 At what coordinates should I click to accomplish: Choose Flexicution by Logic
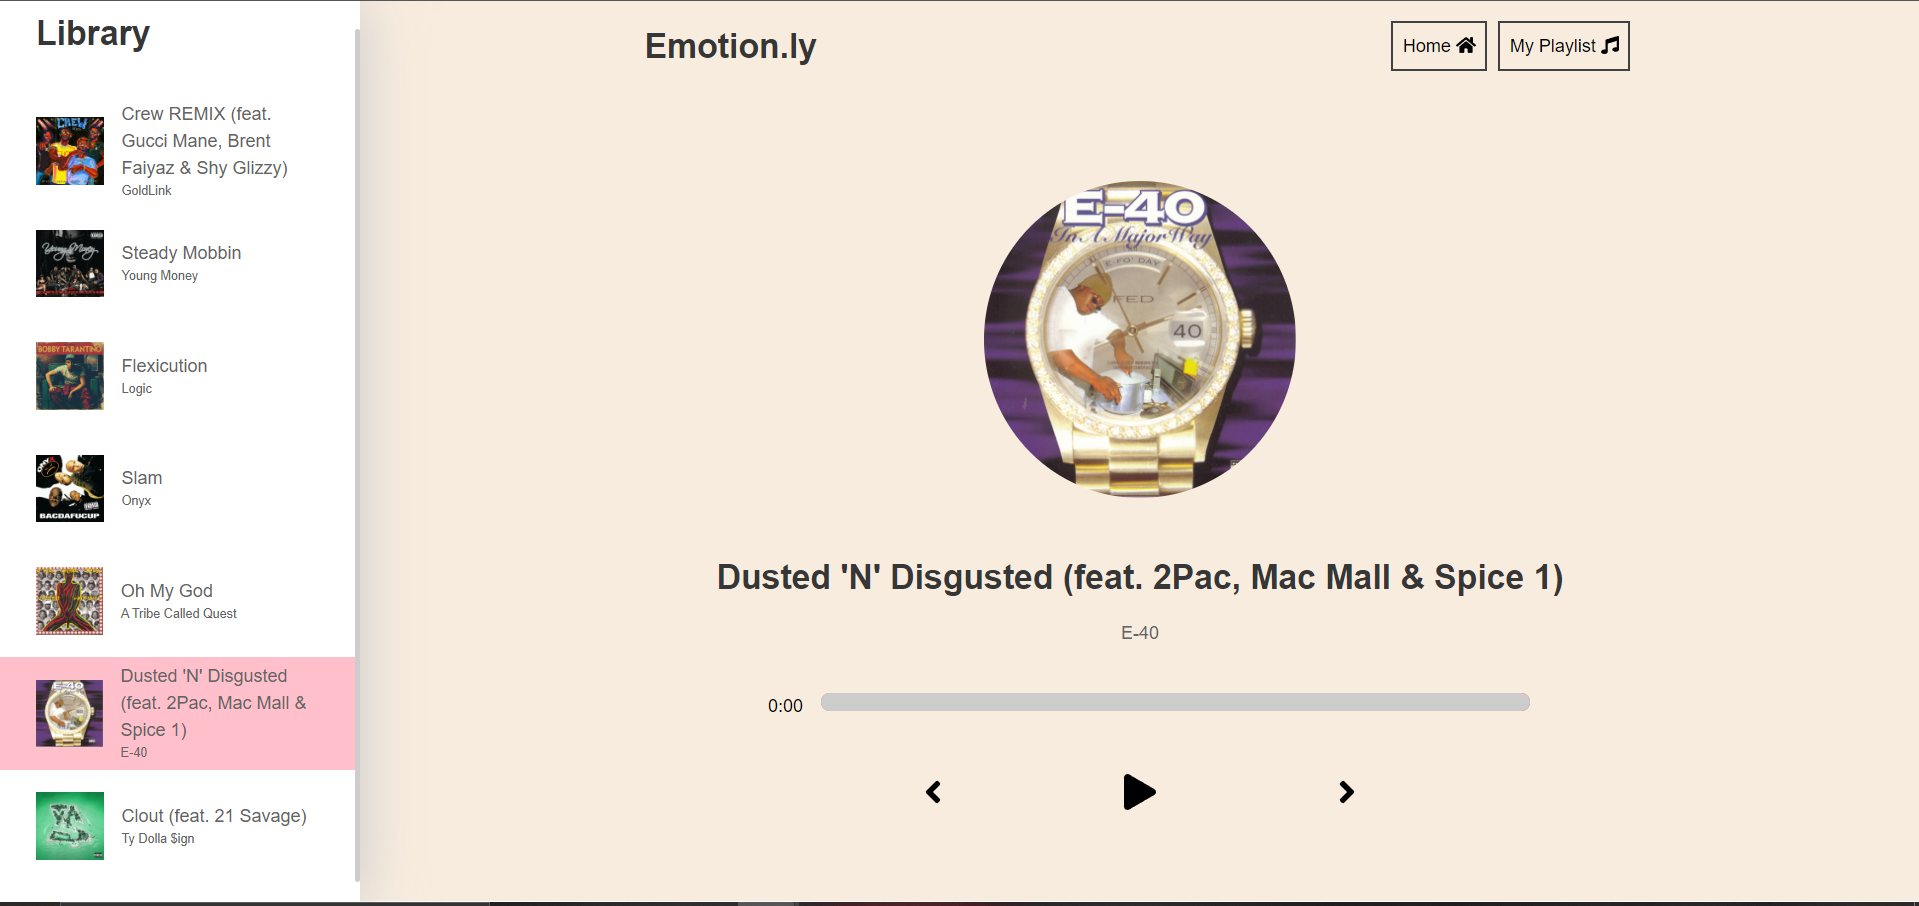(178, 376)
